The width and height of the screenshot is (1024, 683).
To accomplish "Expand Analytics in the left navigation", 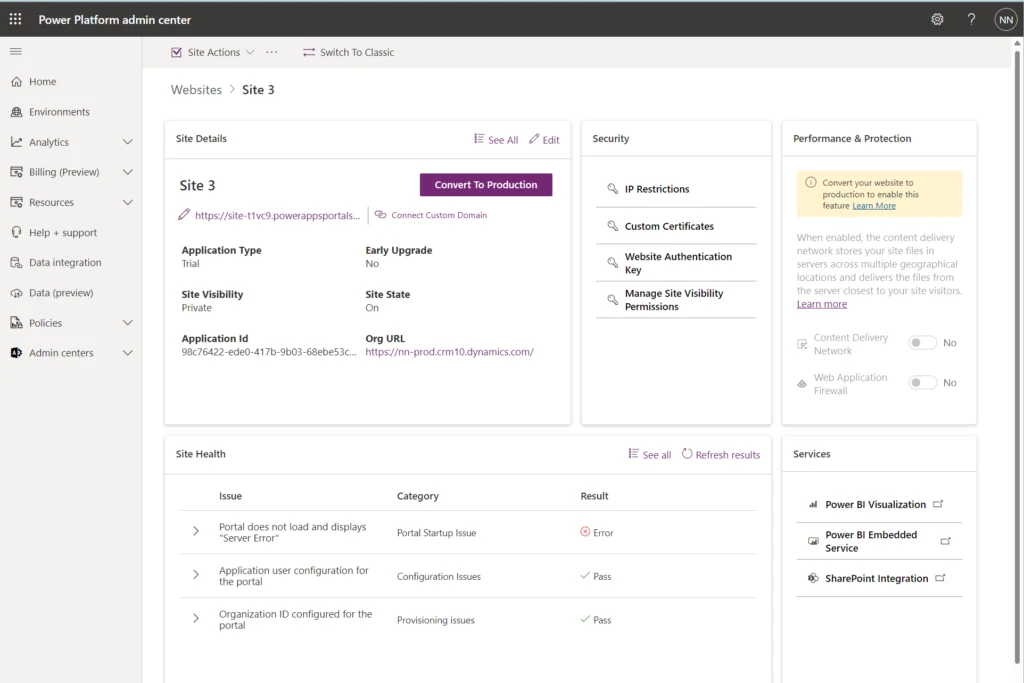I will (x=127, y=141).
